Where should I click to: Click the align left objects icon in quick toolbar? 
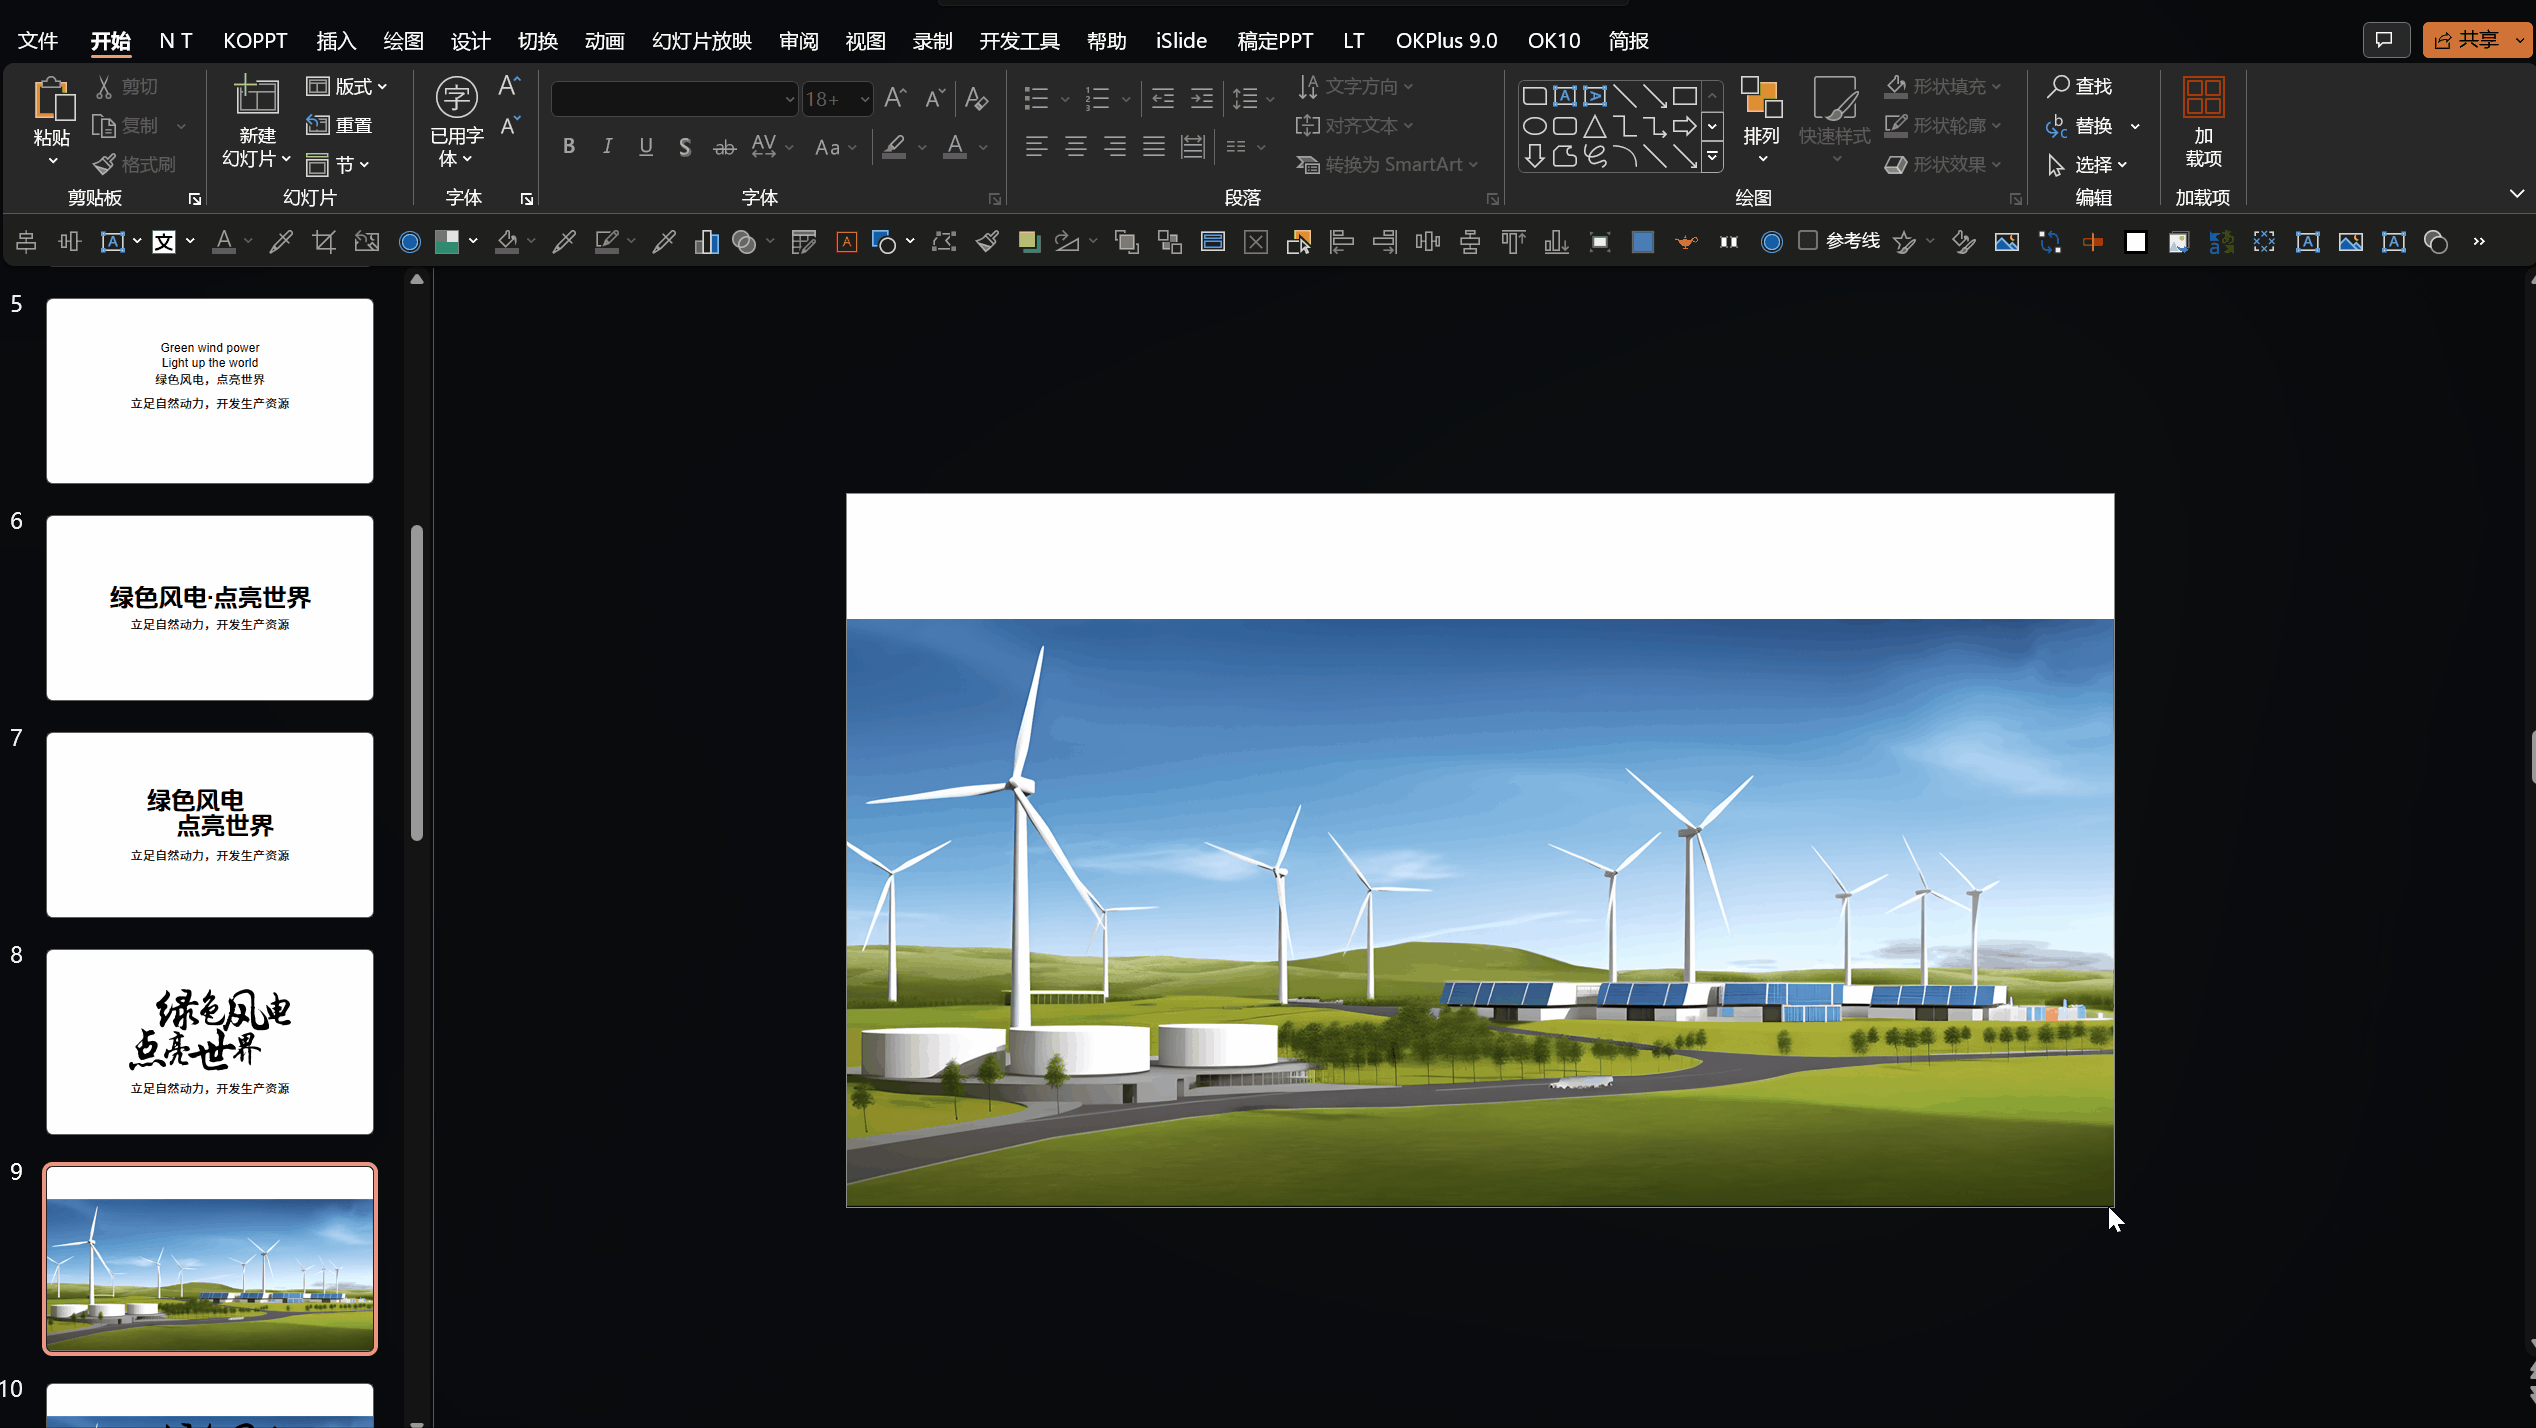pos(1341,241)
